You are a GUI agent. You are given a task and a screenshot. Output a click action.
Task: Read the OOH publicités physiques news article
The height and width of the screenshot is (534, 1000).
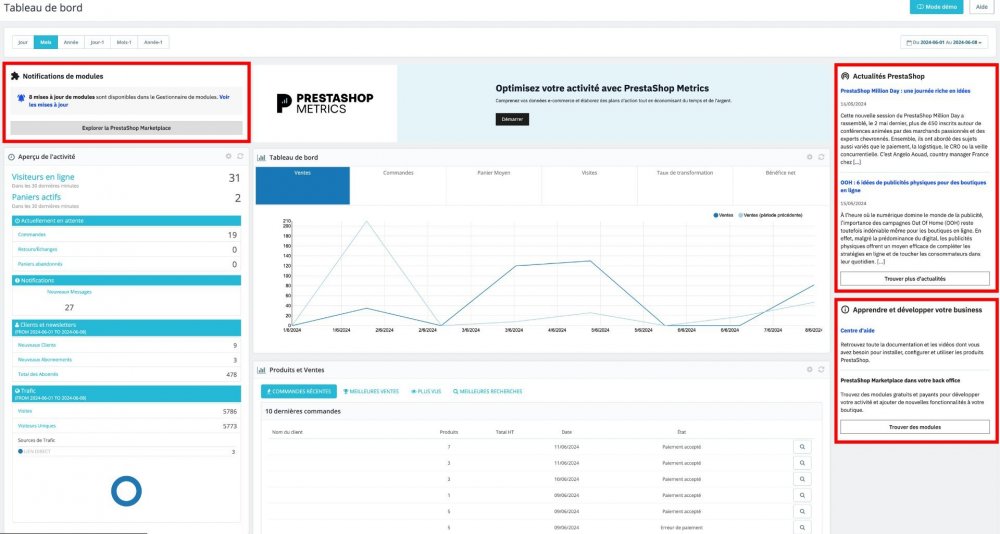(913, 186)
